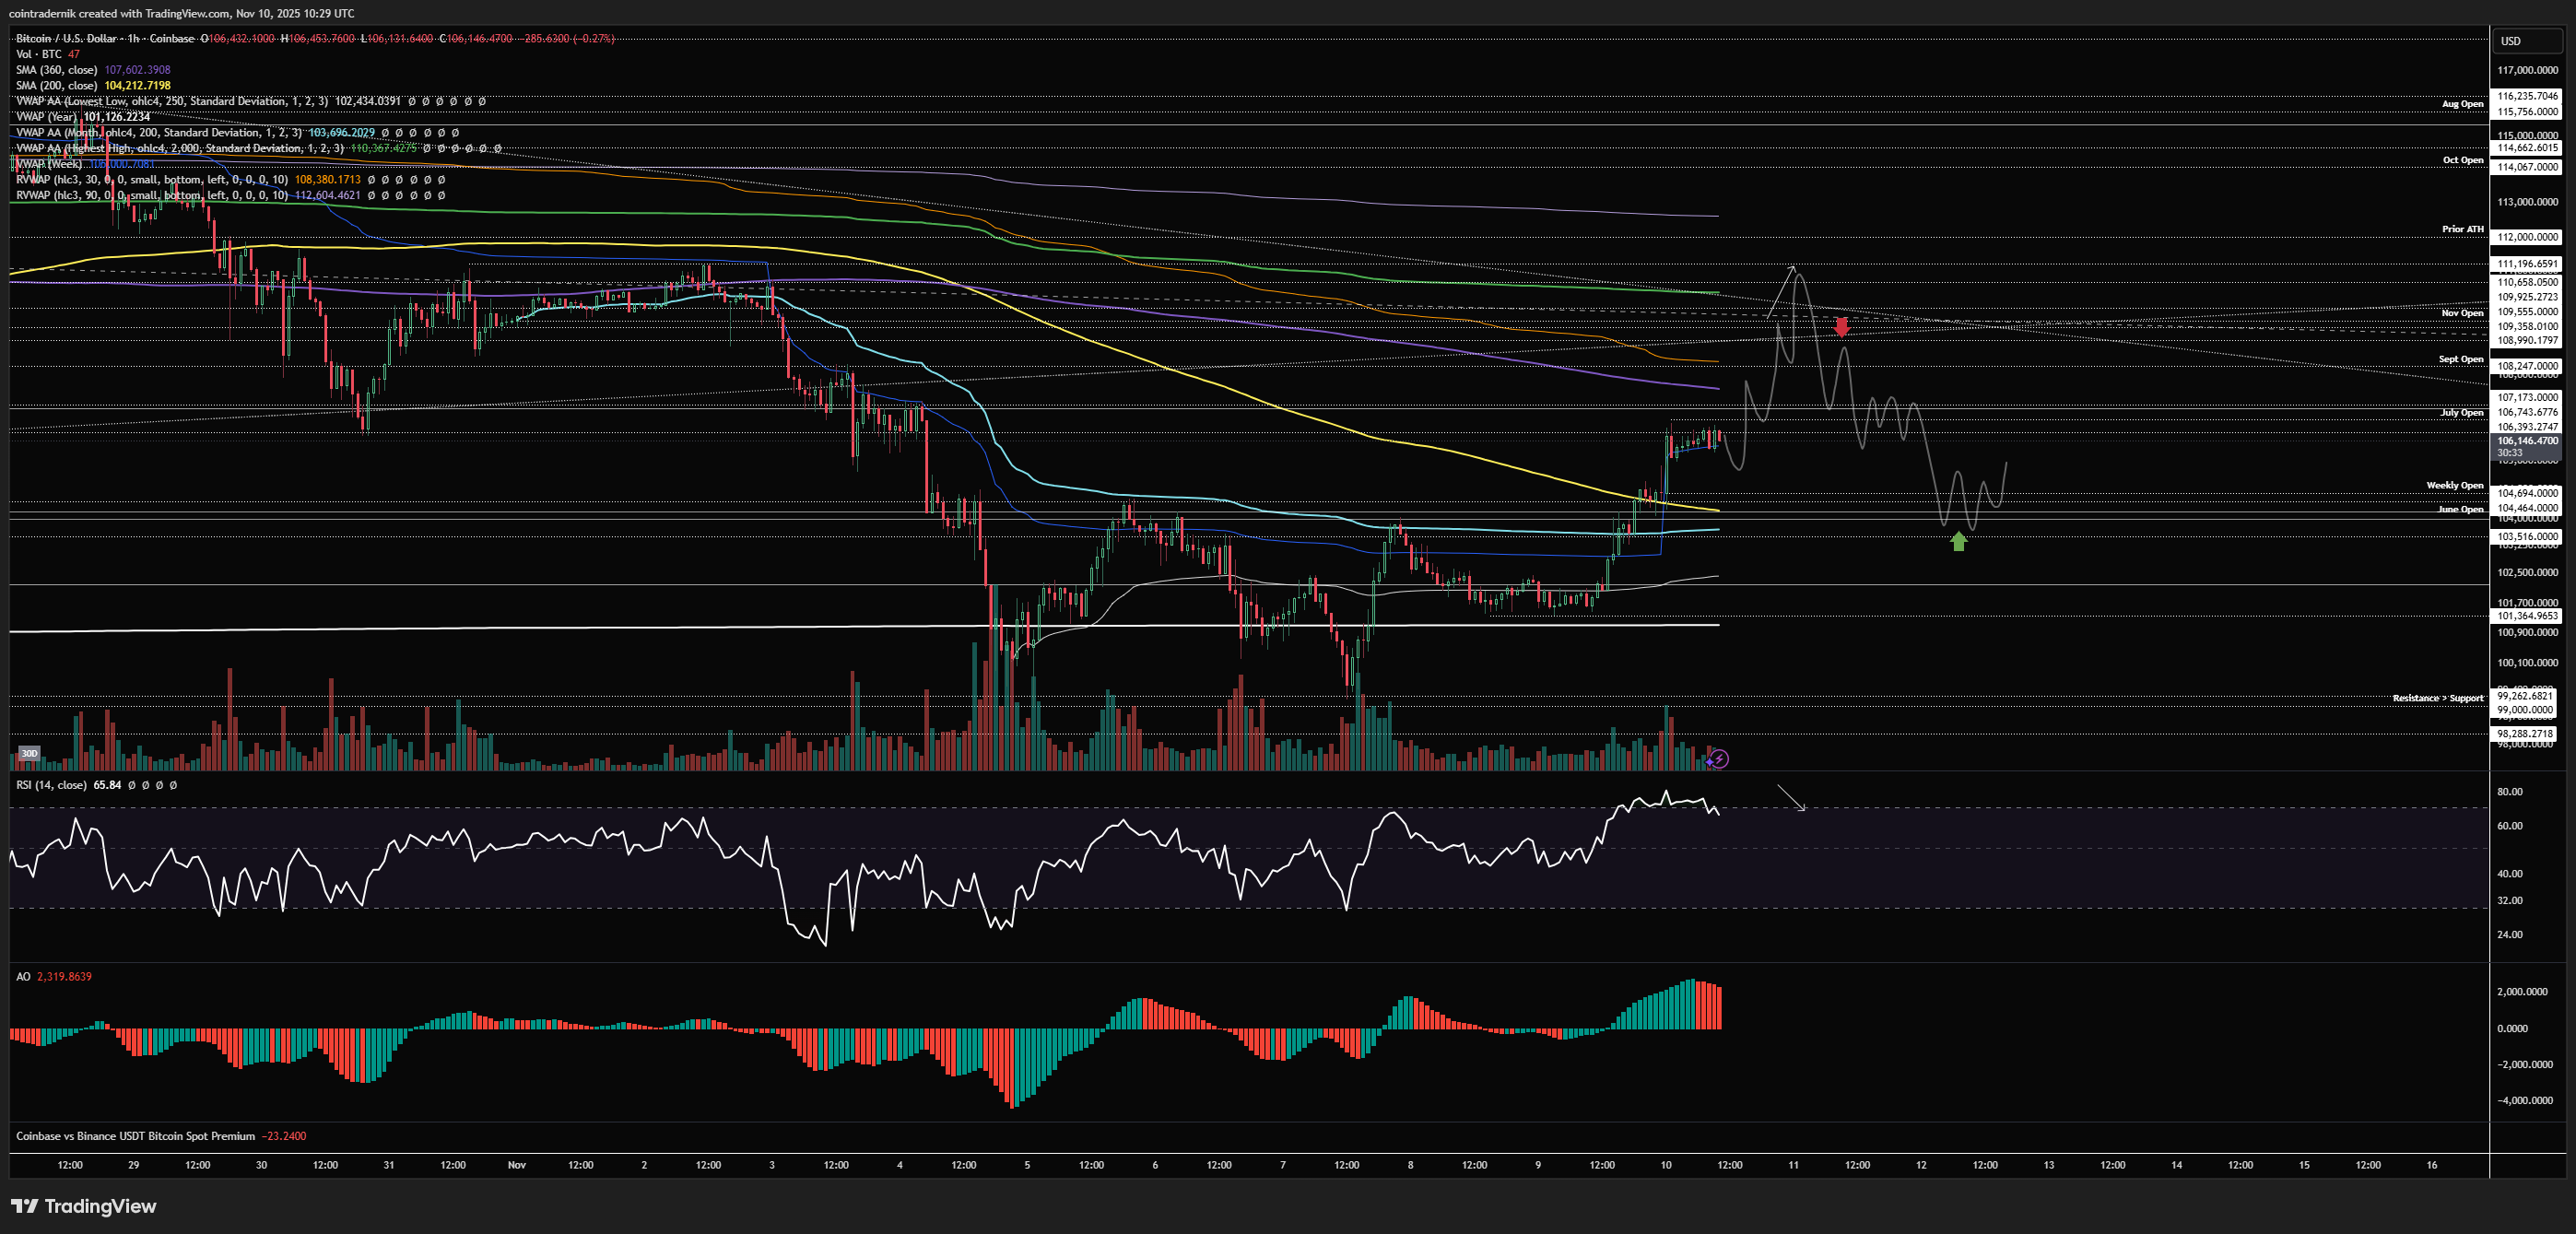Viewport: 2576px width, 1234px height.
Task: Select the green up arrow marker
Action: click(x=1958, y=541)
